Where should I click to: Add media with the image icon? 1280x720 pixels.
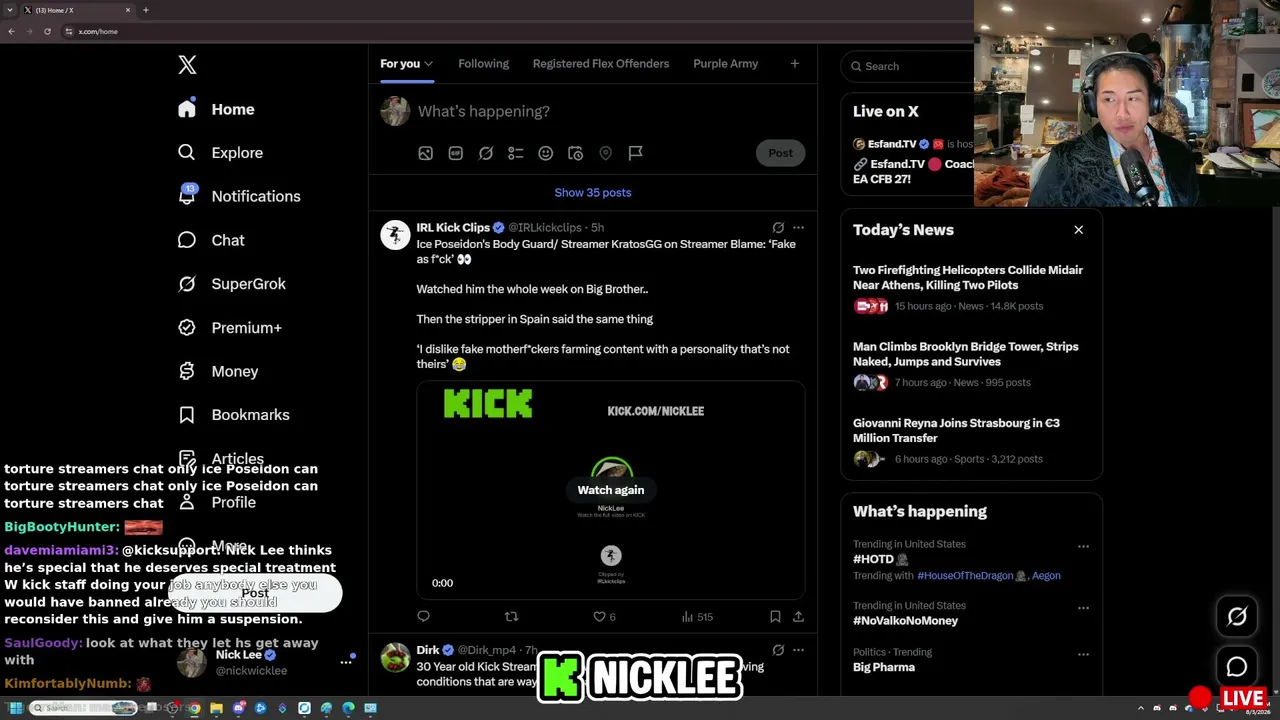pos(426,153)
